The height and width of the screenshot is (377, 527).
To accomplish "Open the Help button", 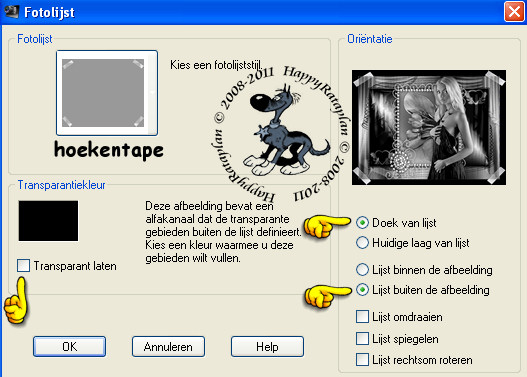I will tap(267, 346).
